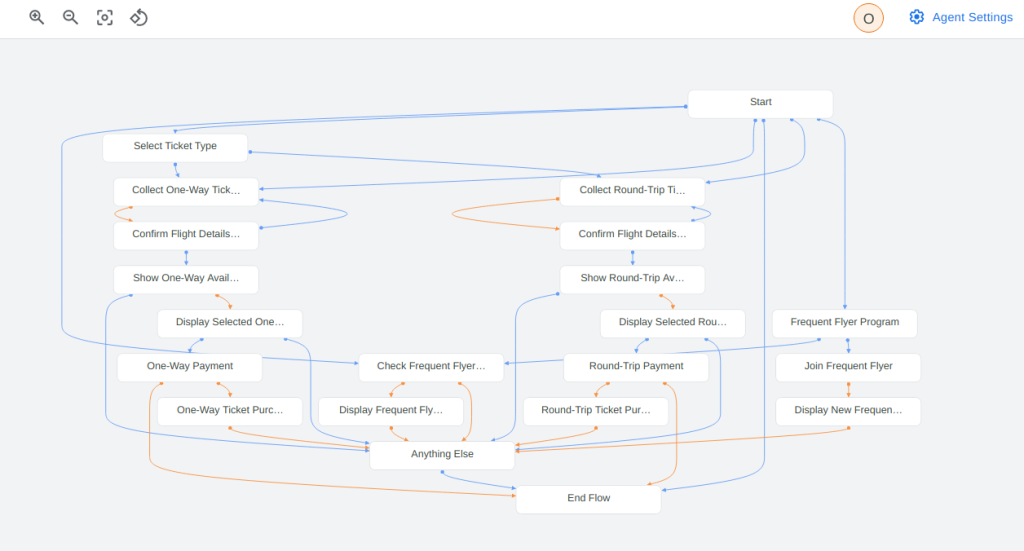Select the Check Frequent Flyer node
This screenshot has height=551, width=1024.
pos(431,367)
